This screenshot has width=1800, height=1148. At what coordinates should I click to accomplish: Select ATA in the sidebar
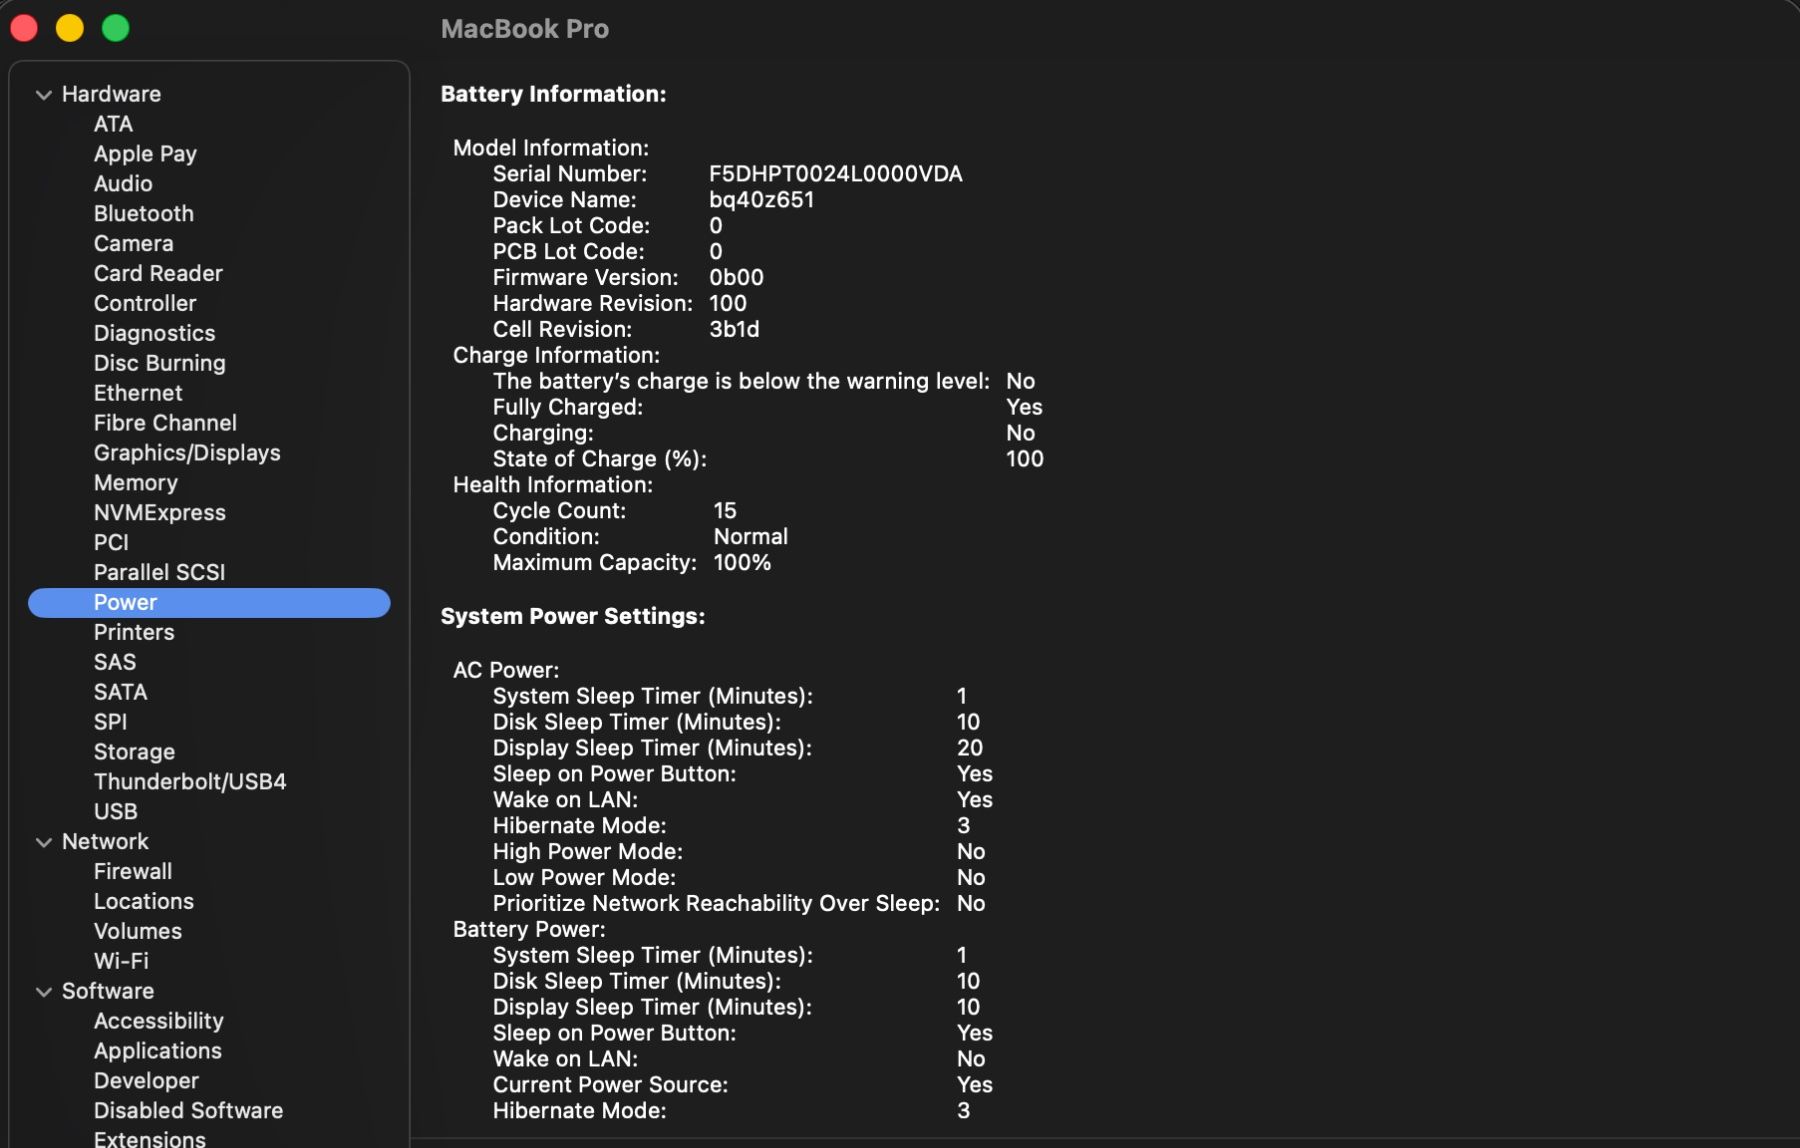[113, 124]
